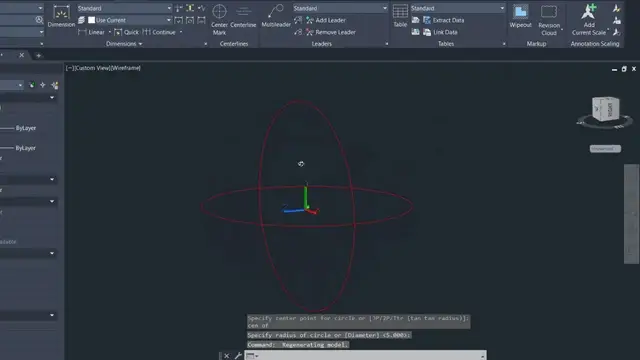The height and width of the screenshot is (360, 640).
Task: Click the top annotation scale icon right of Add Current Scale
Action: coord(617,8)
